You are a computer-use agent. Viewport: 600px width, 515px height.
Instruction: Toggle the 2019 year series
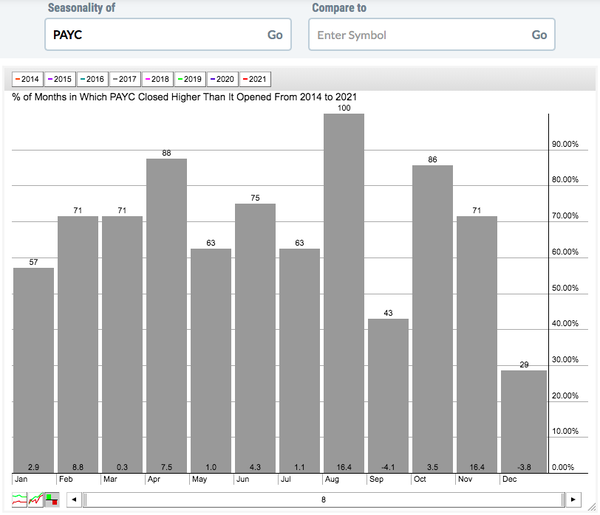(x=189, y=79)
